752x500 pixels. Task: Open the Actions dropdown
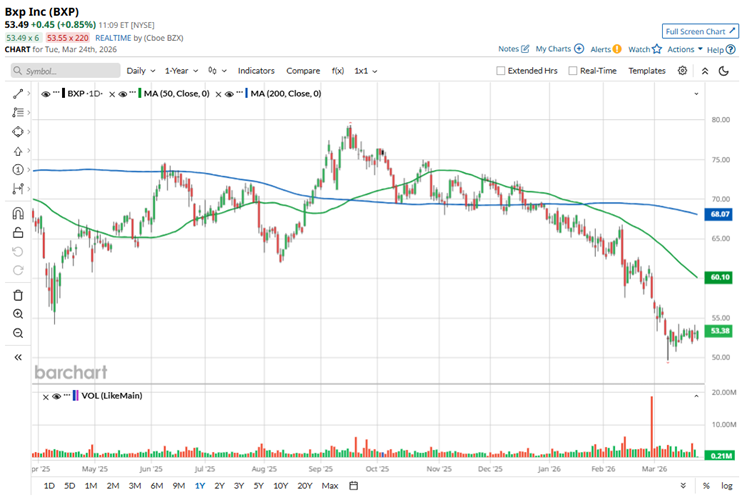[x=685, y=49]
